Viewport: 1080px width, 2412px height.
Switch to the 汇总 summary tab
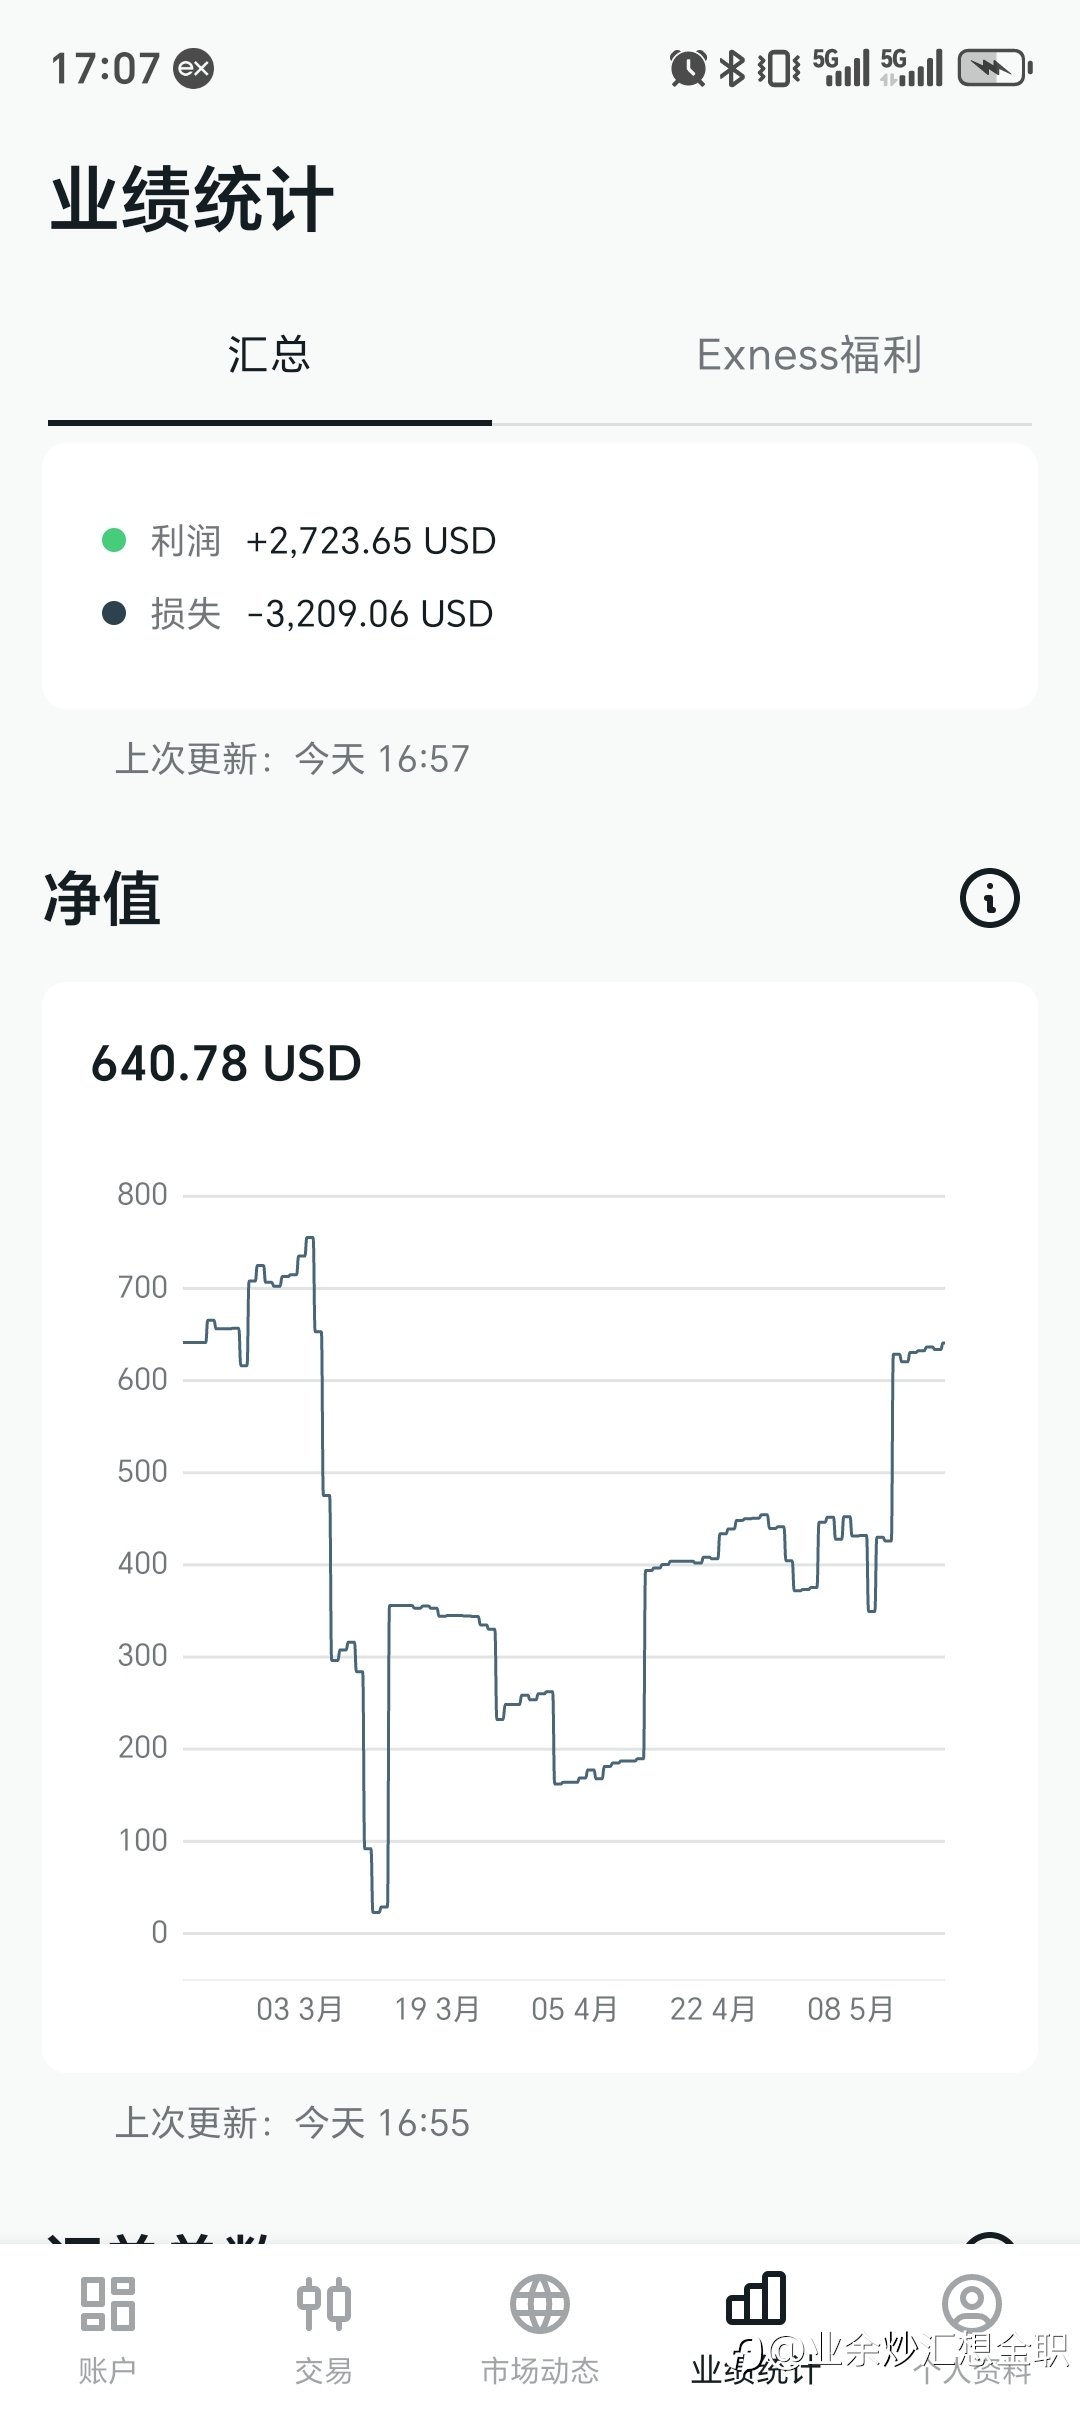269,355
